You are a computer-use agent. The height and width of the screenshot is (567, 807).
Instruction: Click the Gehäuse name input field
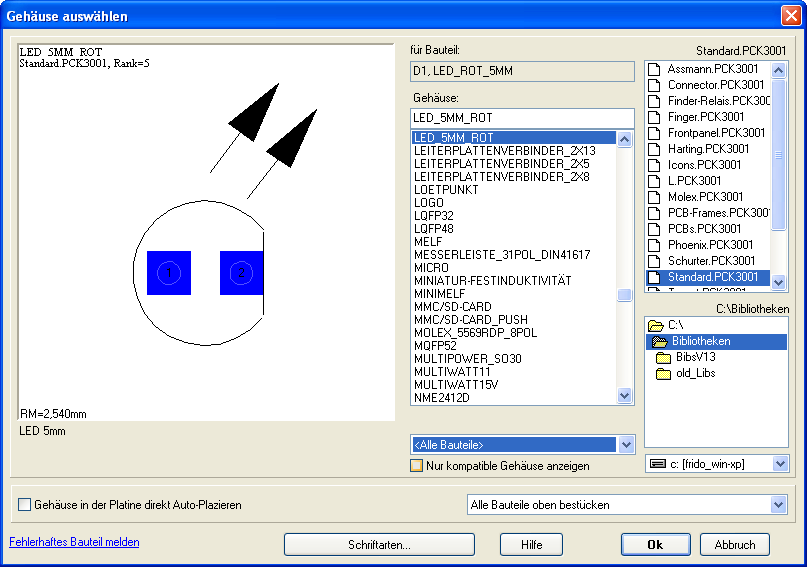pyautogui.click(x=522, y=118)
